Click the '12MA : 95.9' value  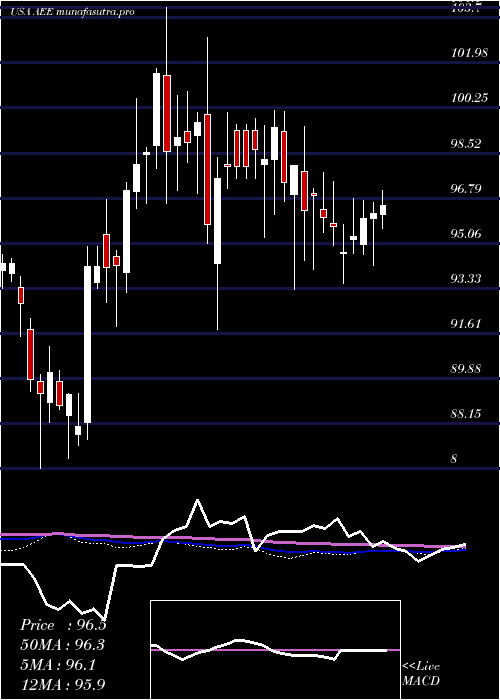[x=63, y=684]
